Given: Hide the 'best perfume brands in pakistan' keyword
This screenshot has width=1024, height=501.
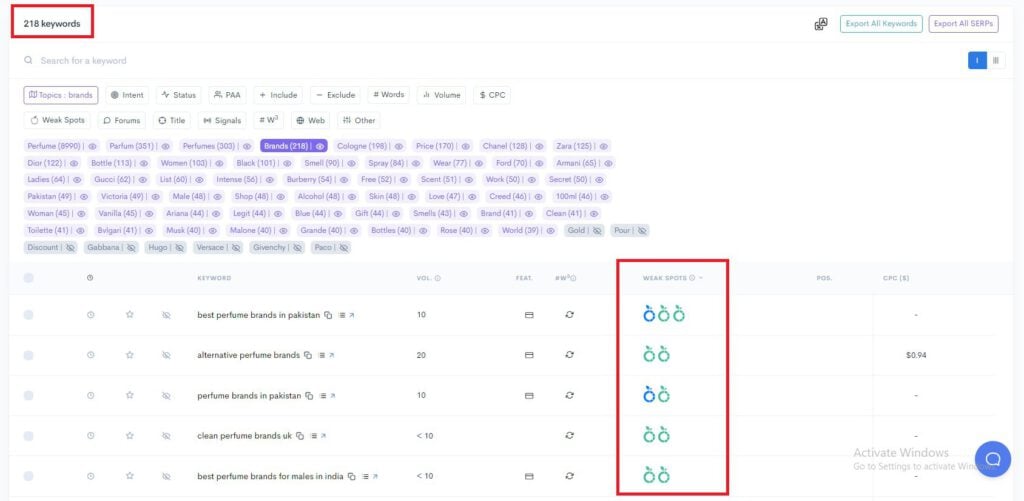Looking at the screenshot, I should [166, 315].
